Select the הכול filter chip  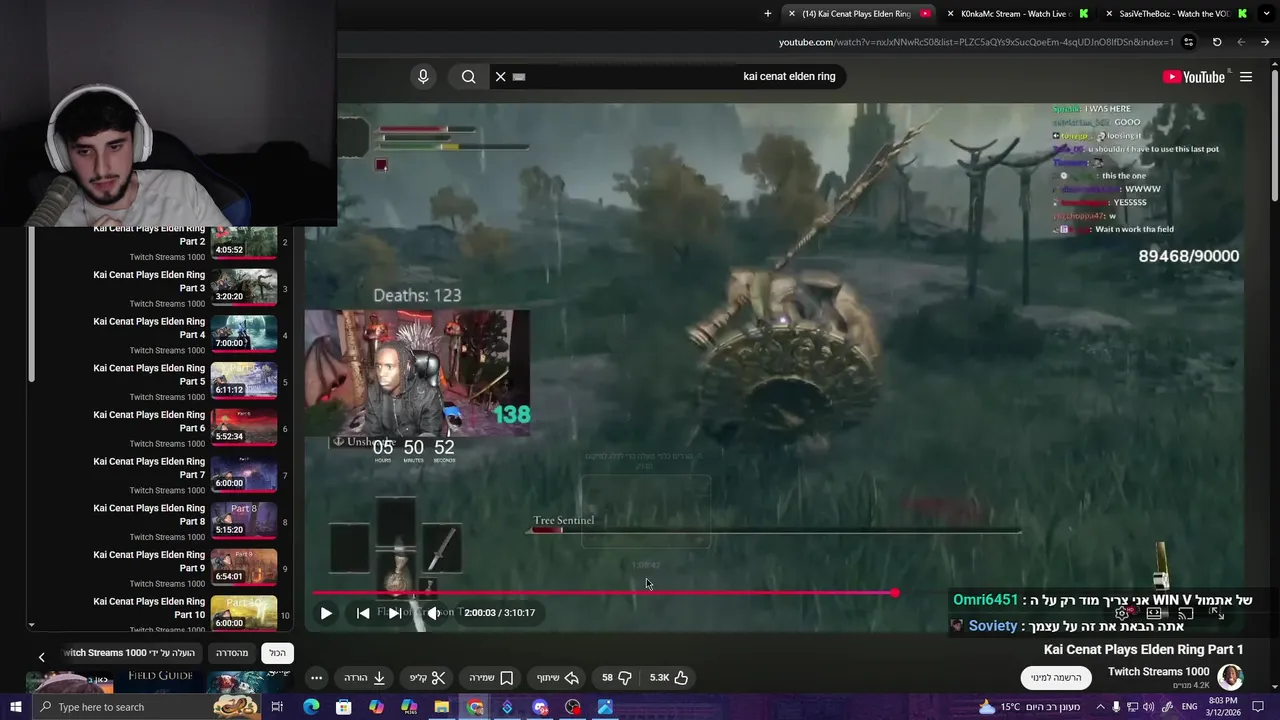pos(277,653)
